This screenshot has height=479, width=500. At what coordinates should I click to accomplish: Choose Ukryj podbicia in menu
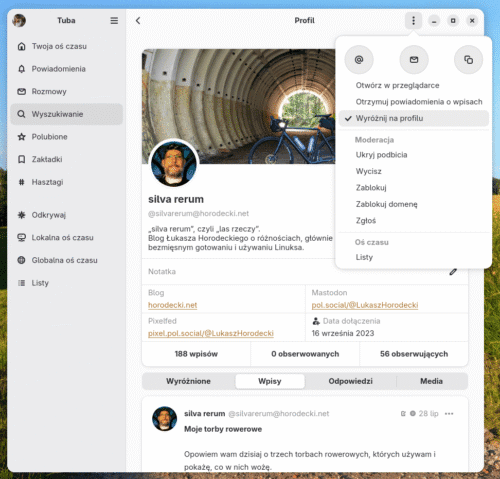point(414,155)
